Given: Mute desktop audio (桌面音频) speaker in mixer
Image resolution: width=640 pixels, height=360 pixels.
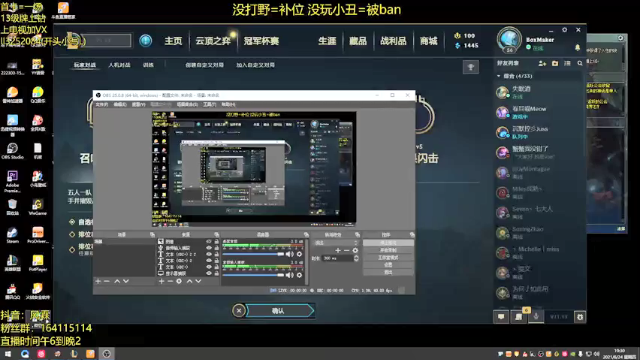Looking at the screenshot, I should point(290,254).
